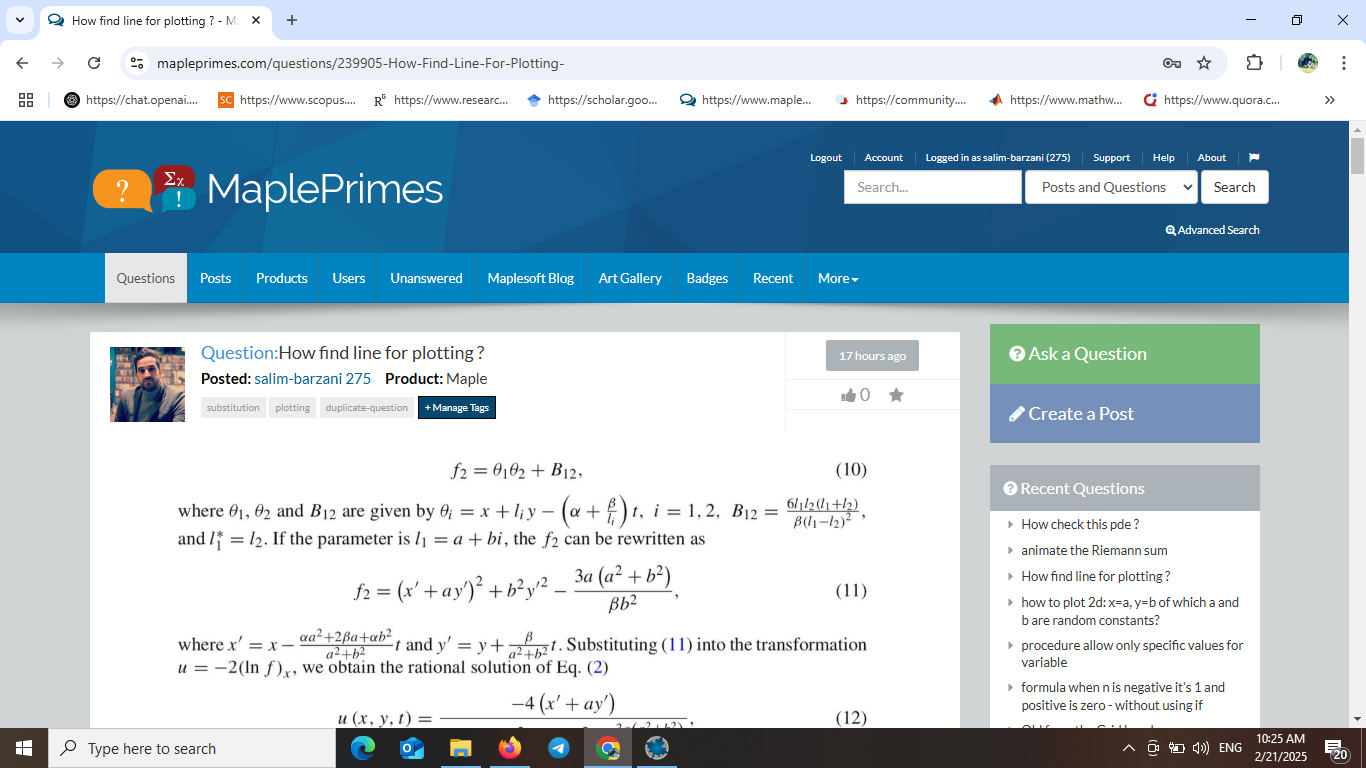Click the flag icon next to About
Image resolution: width=1366 pixels, height=768 pixels.
coord(1254,157)
